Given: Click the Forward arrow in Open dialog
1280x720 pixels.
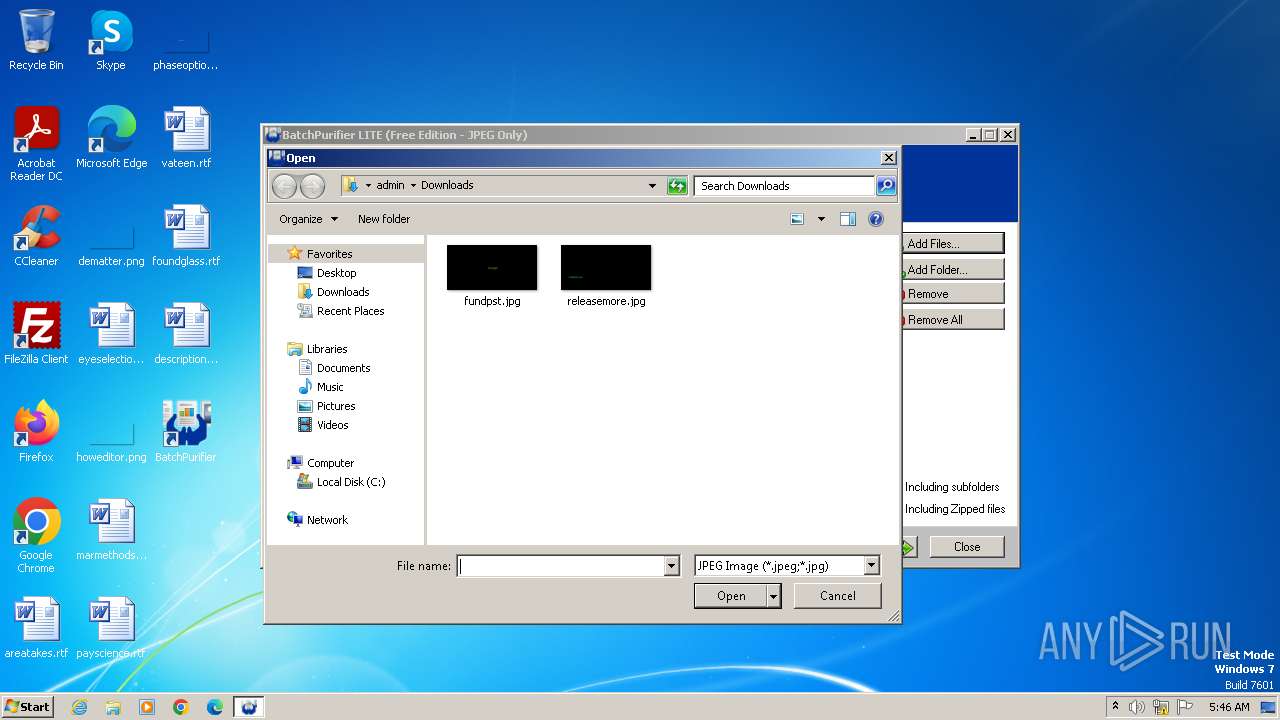Looking at the screenshot, I should 312,186.
